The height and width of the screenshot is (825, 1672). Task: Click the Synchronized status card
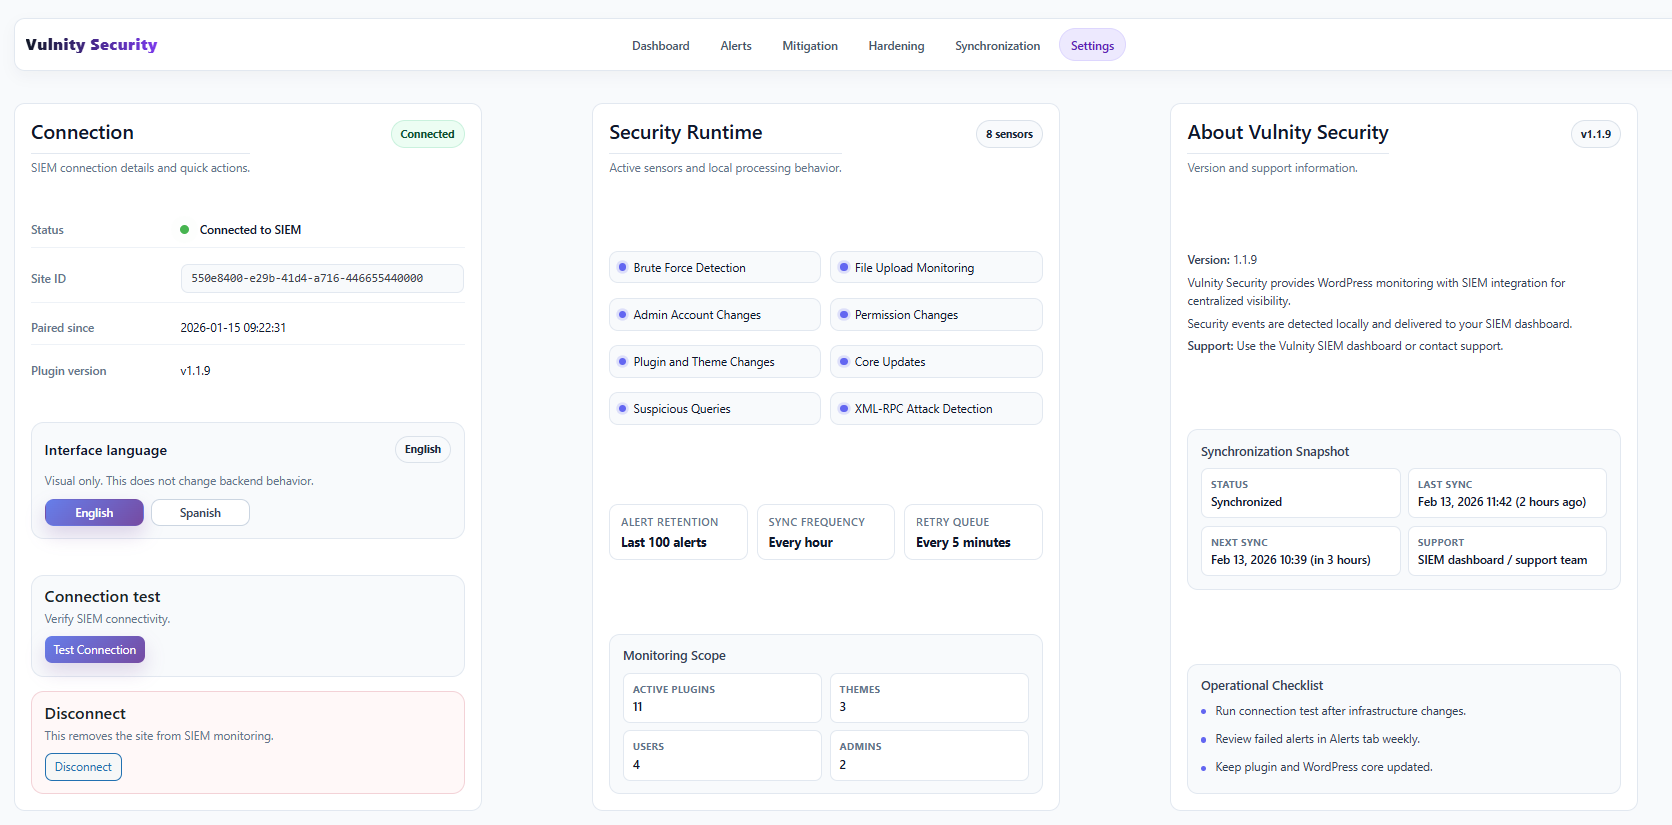pos(1300,493)
